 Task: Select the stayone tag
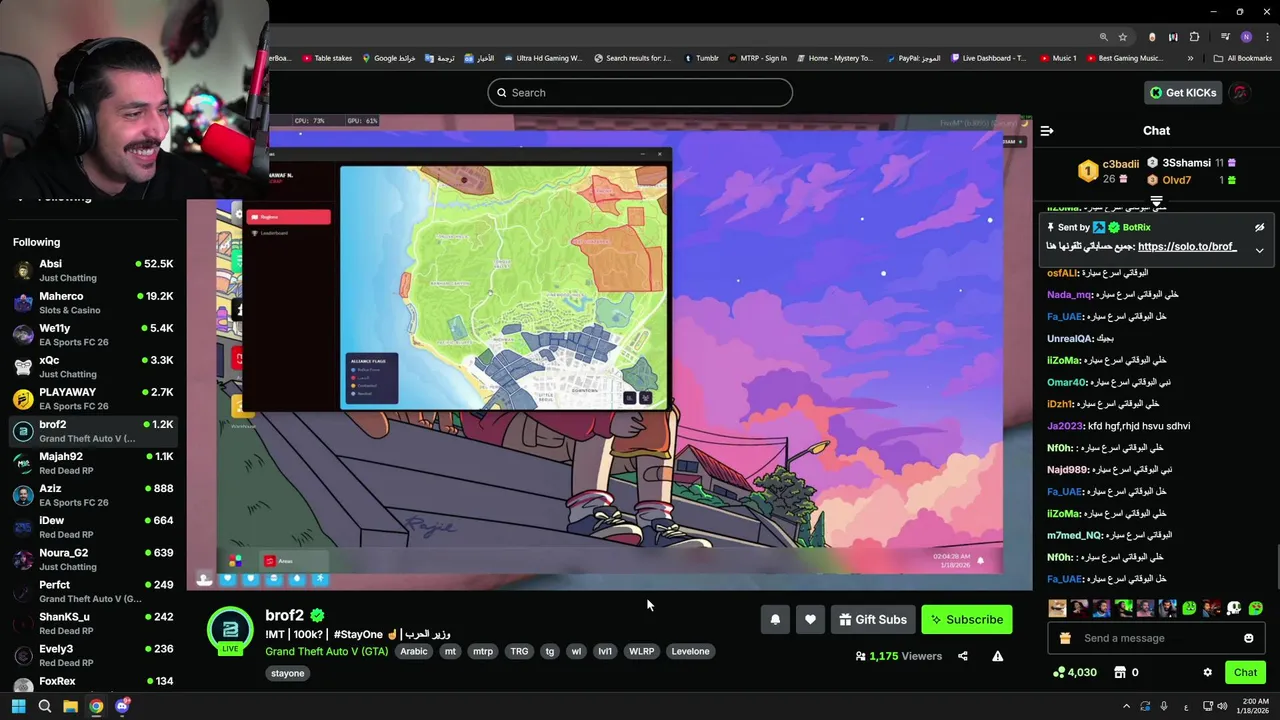tap(288, 674)
